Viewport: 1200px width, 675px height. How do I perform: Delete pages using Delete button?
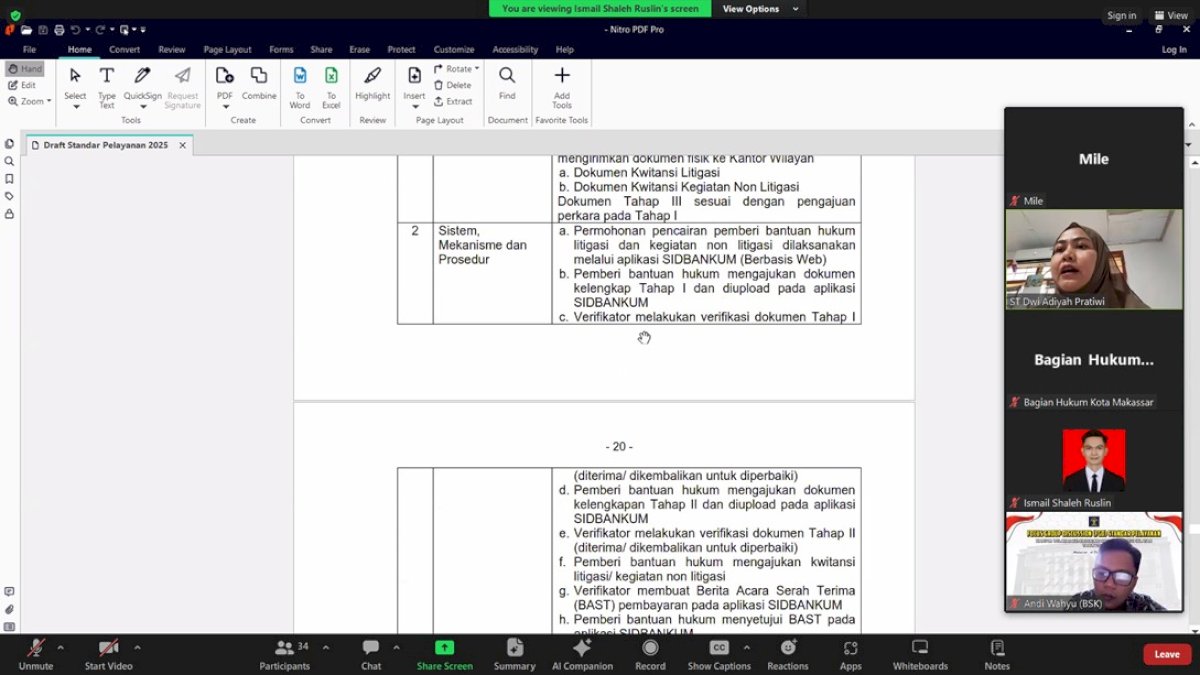click(x=453, y=85)
